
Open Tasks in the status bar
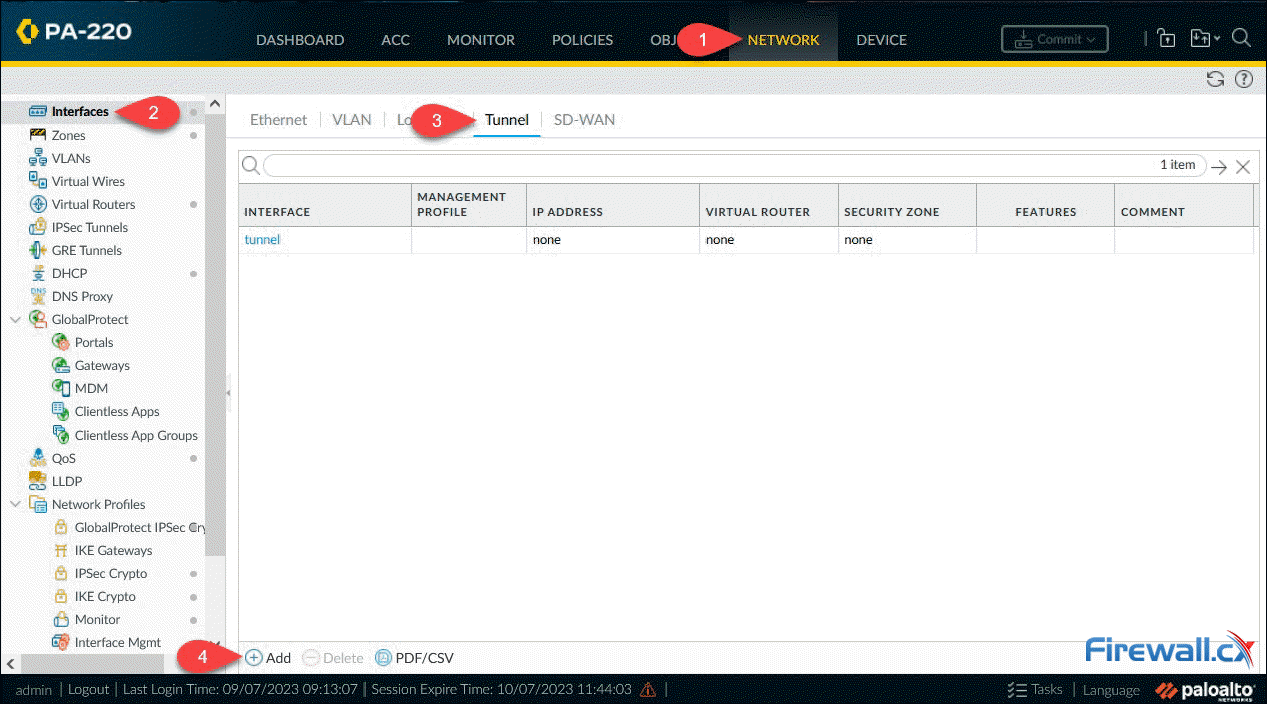click(x=1035, y=689)
